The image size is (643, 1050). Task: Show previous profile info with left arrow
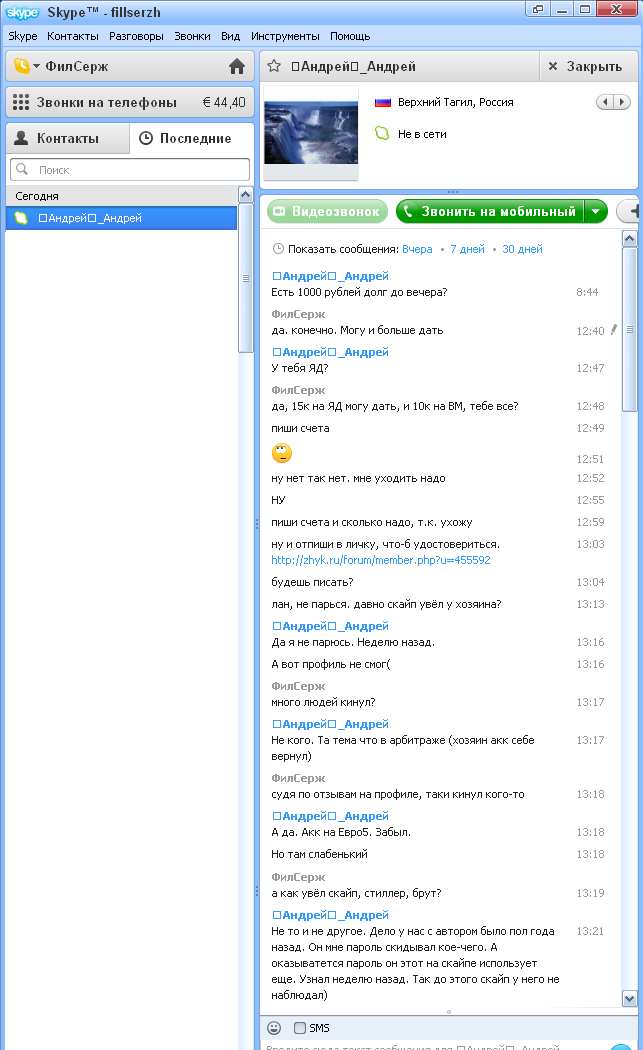605,102
